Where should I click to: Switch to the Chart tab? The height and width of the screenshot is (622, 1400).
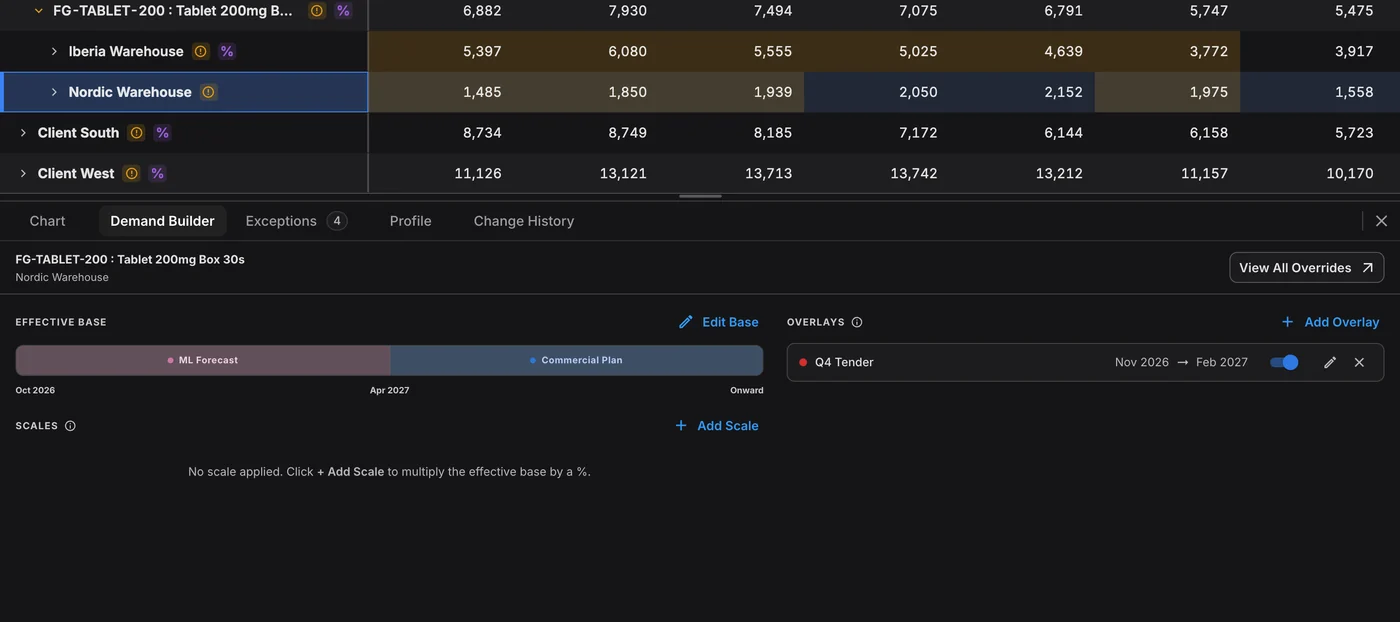pos(47,221)
